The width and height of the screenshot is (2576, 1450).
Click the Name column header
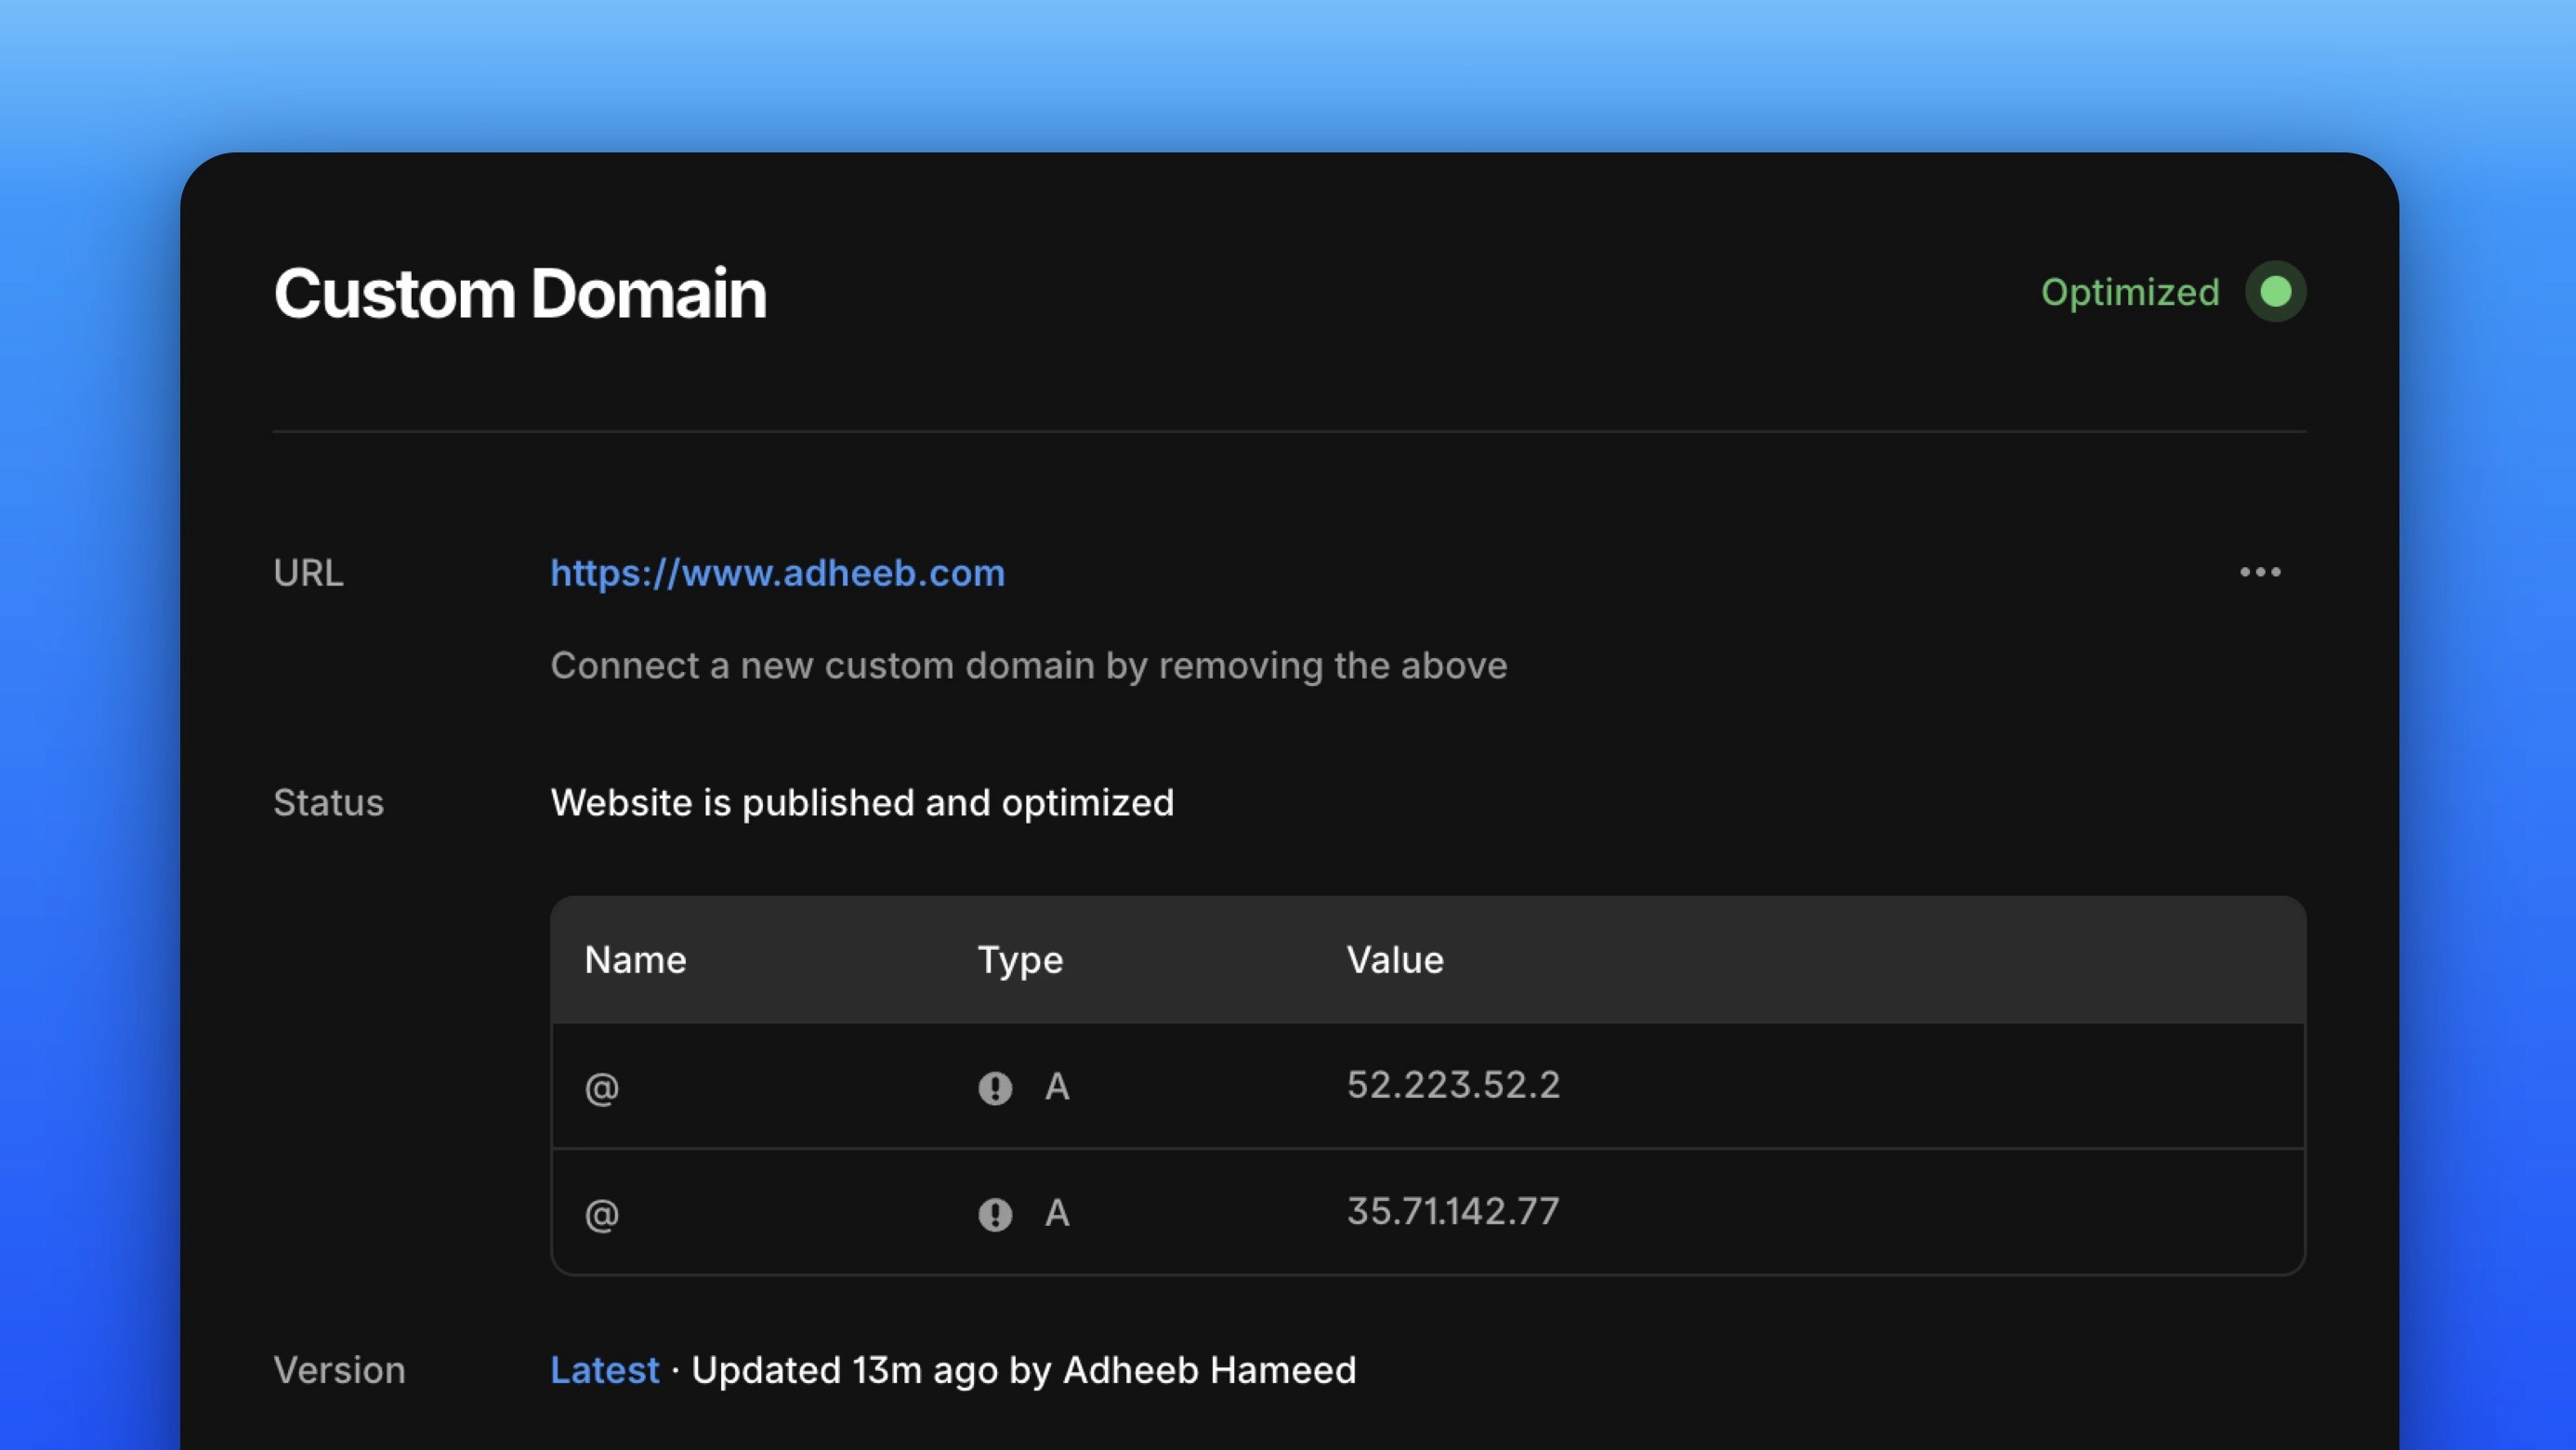pos(635,960)
